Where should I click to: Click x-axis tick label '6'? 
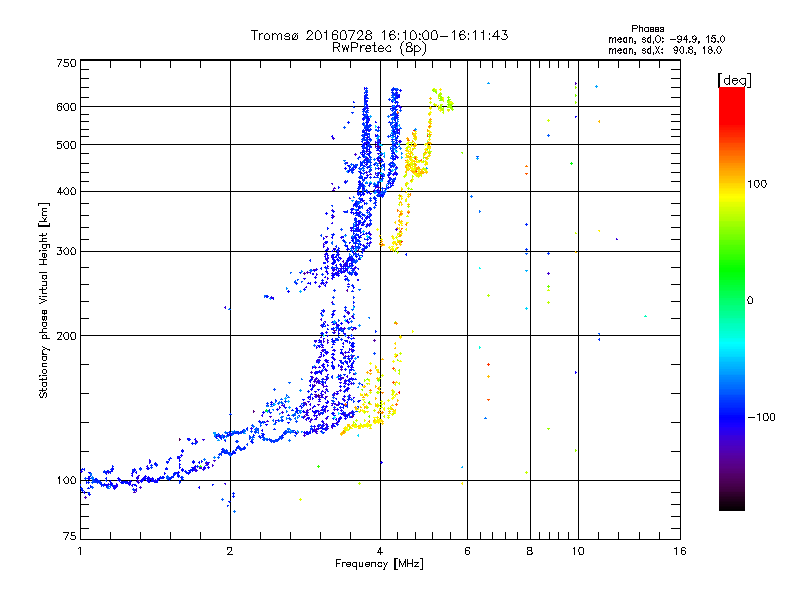467,551
